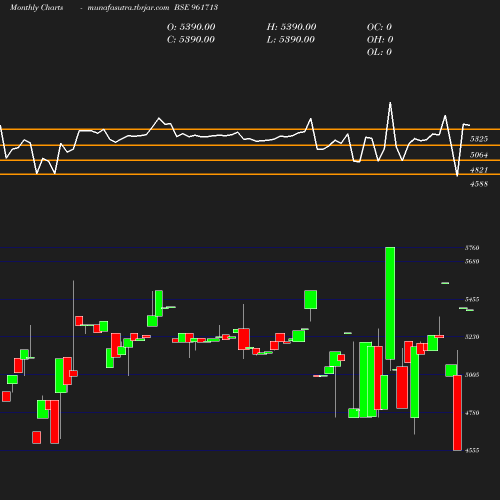Select the 'L: 5390.00' low value
Image resolution: width=500 pixels, height=500 pixels.
point(291,39)
